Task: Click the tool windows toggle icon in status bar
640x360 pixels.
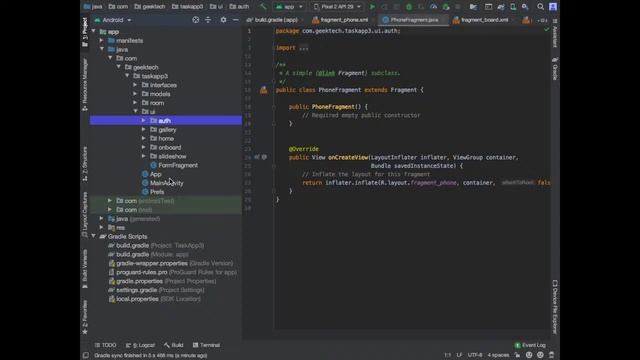Action: coord(86,356)
